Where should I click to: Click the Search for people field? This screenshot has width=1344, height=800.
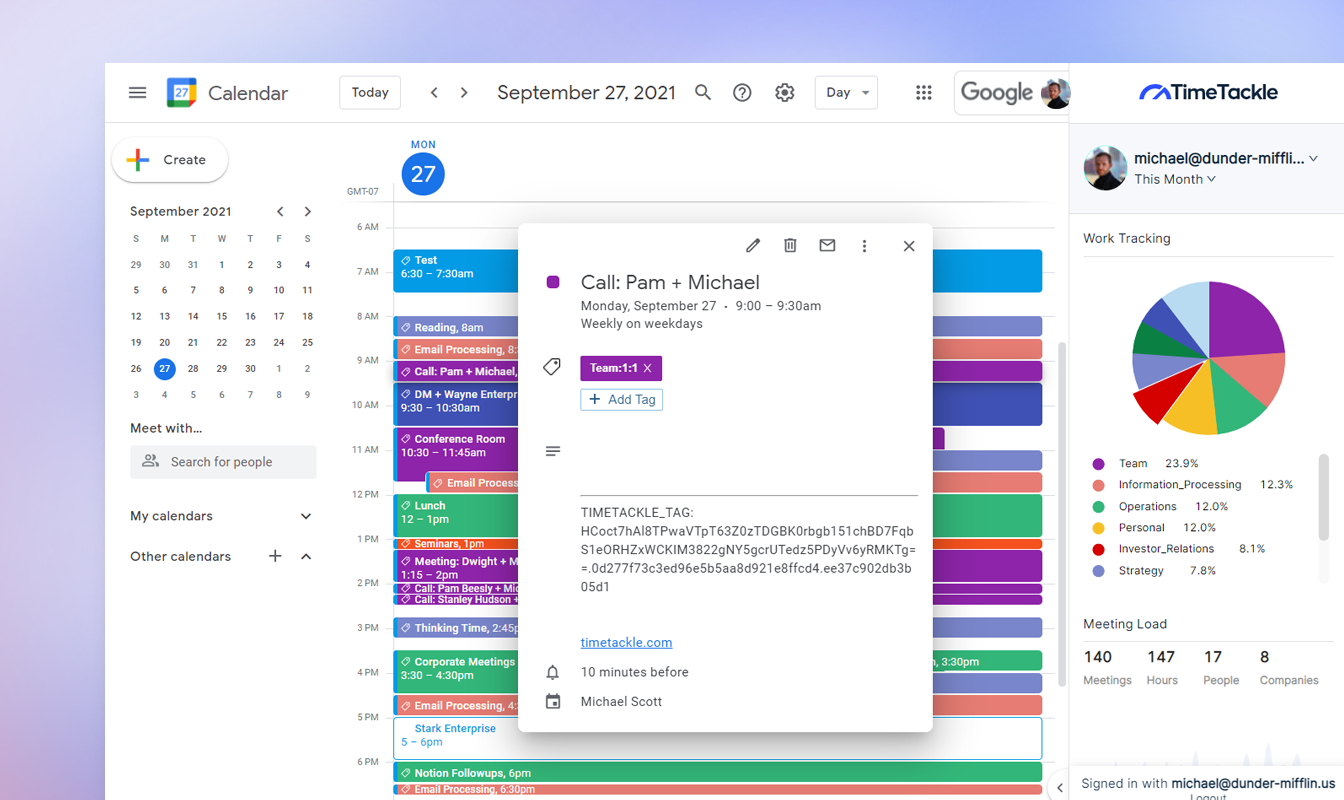click(x=223, y=462)
